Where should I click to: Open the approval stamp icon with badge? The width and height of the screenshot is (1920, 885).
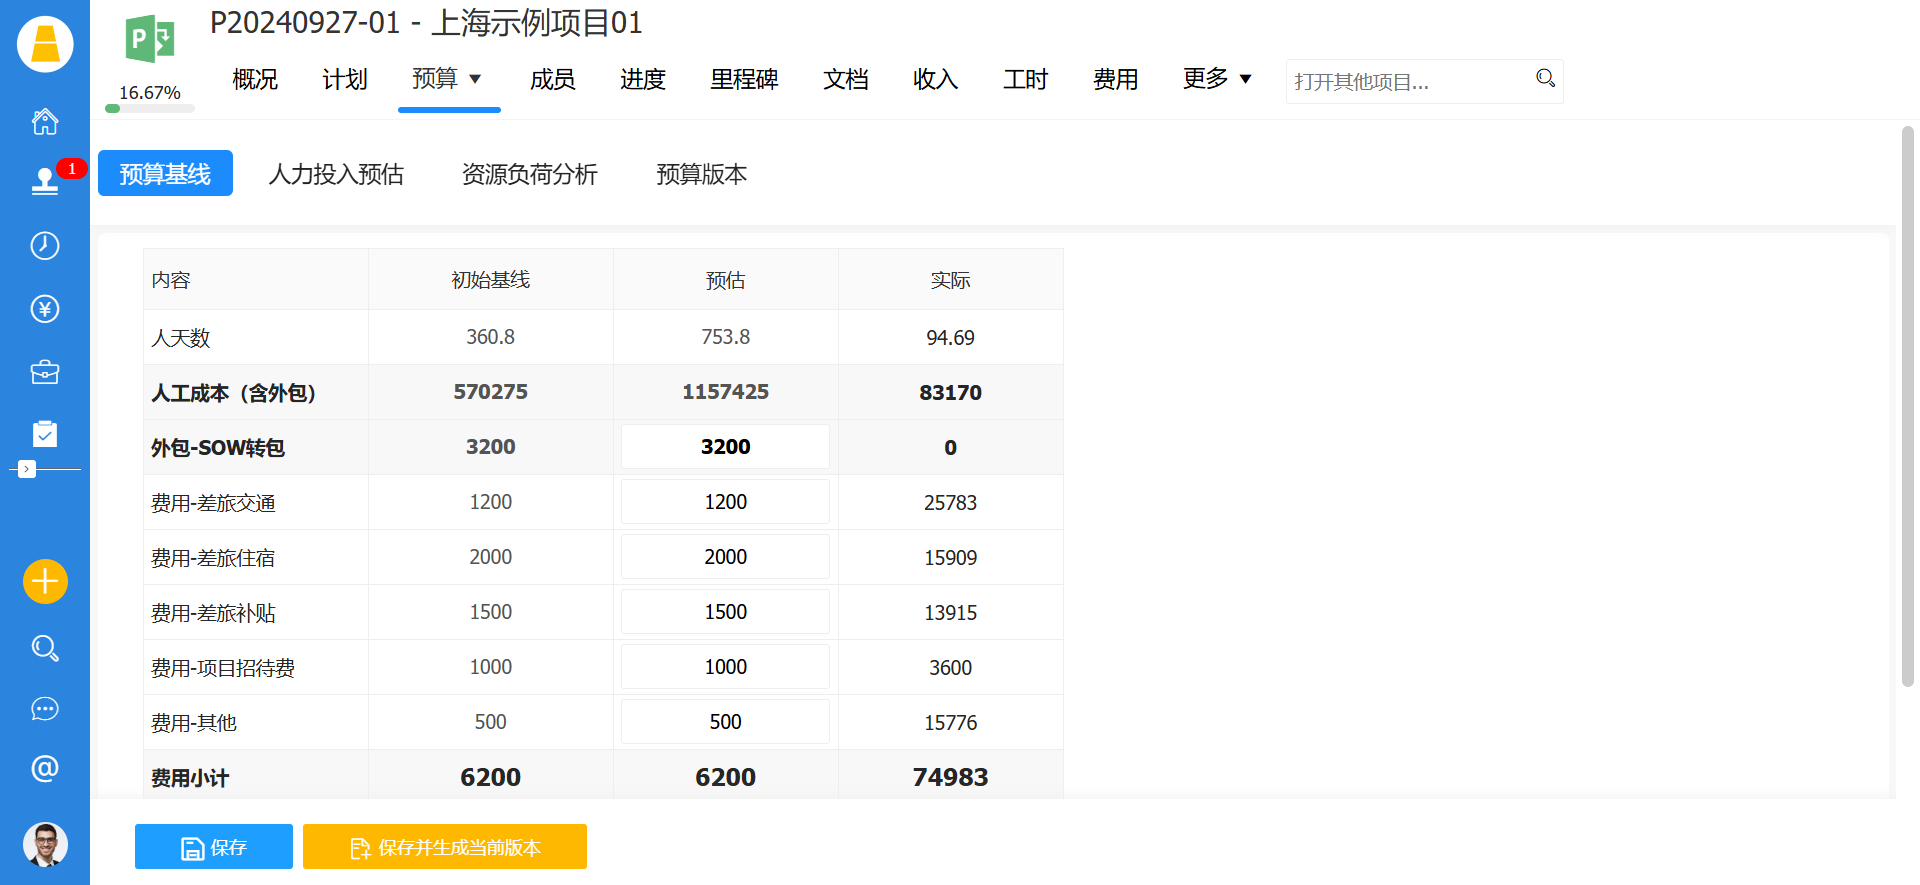click(45, 181)
